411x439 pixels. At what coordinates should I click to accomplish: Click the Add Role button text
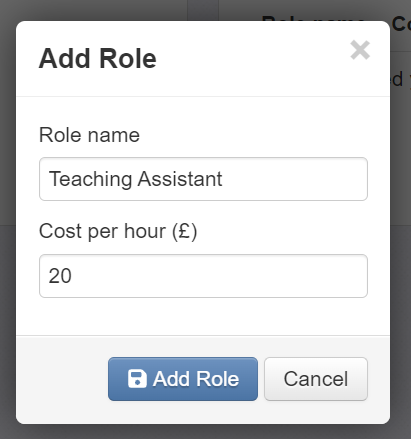(x=196, y=379)
